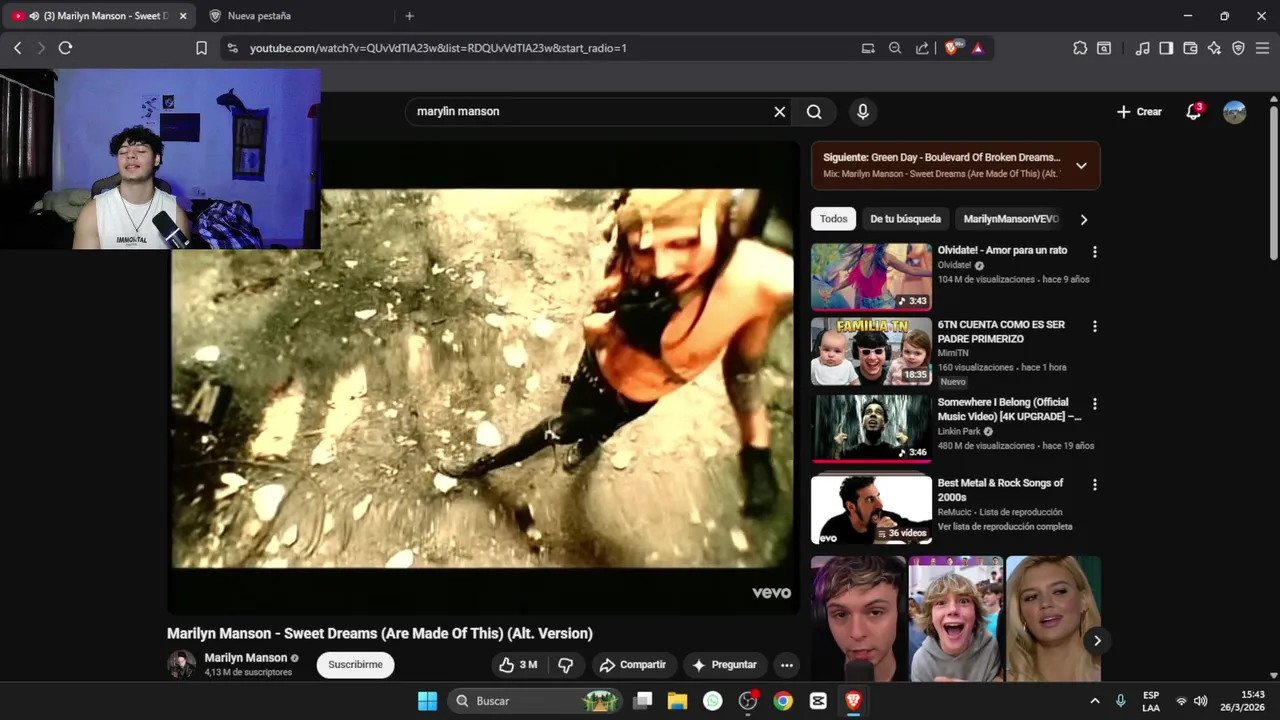Open options for 6TN CUENTA COMO video
Screen dimensions: 1280x720
point(1094,326)
